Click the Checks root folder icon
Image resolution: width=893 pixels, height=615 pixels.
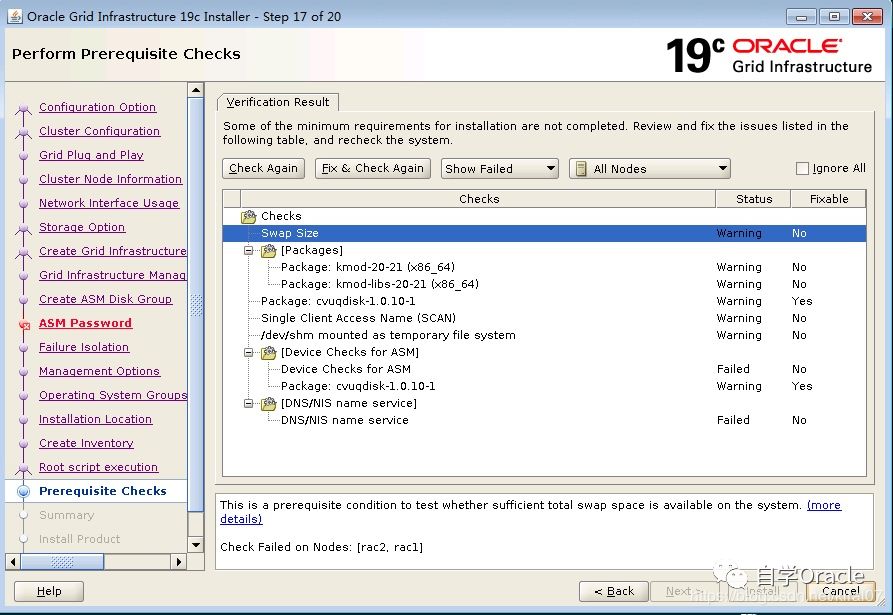click(x=249, y=216)
